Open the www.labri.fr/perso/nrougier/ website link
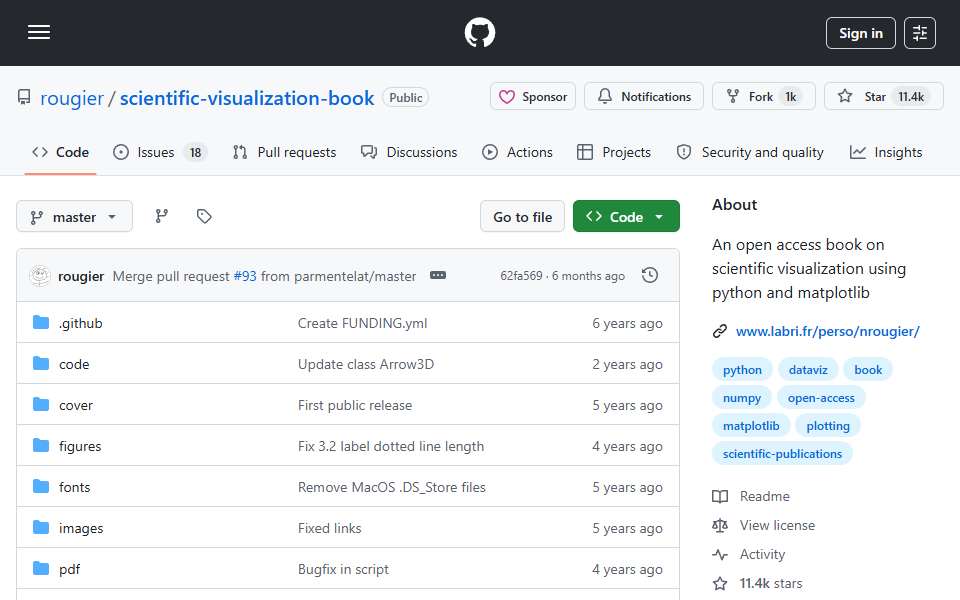 click(827, 331)
